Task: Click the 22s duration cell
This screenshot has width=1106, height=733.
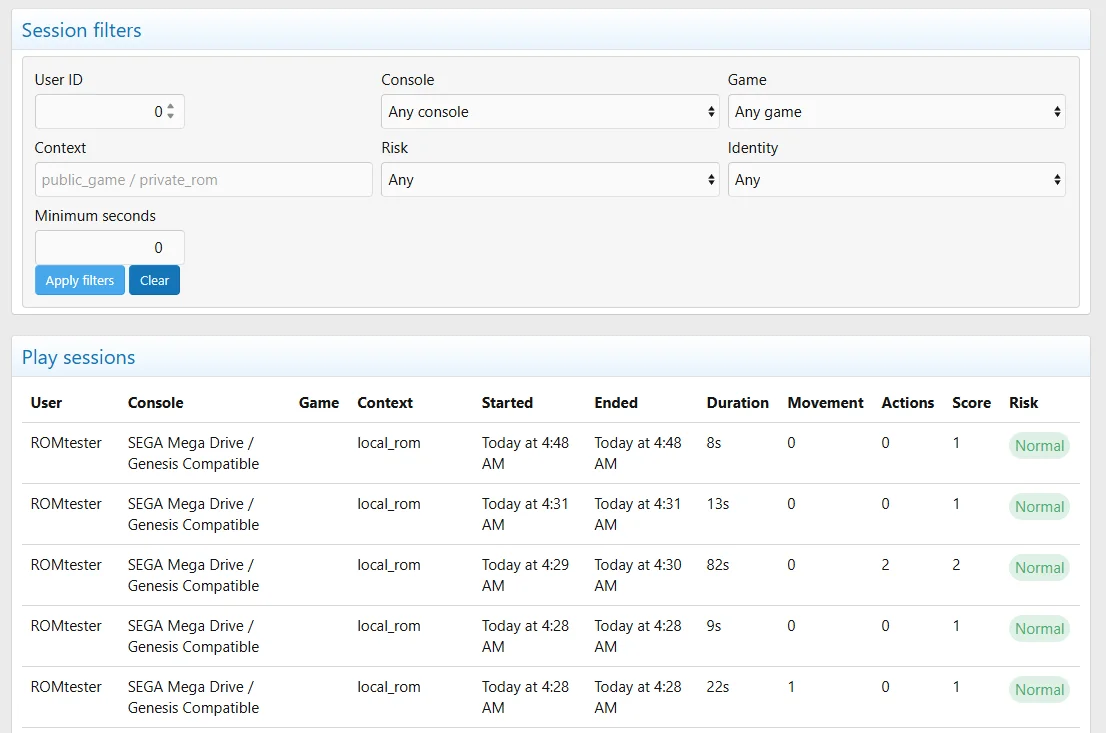Action: pos(718,687)
